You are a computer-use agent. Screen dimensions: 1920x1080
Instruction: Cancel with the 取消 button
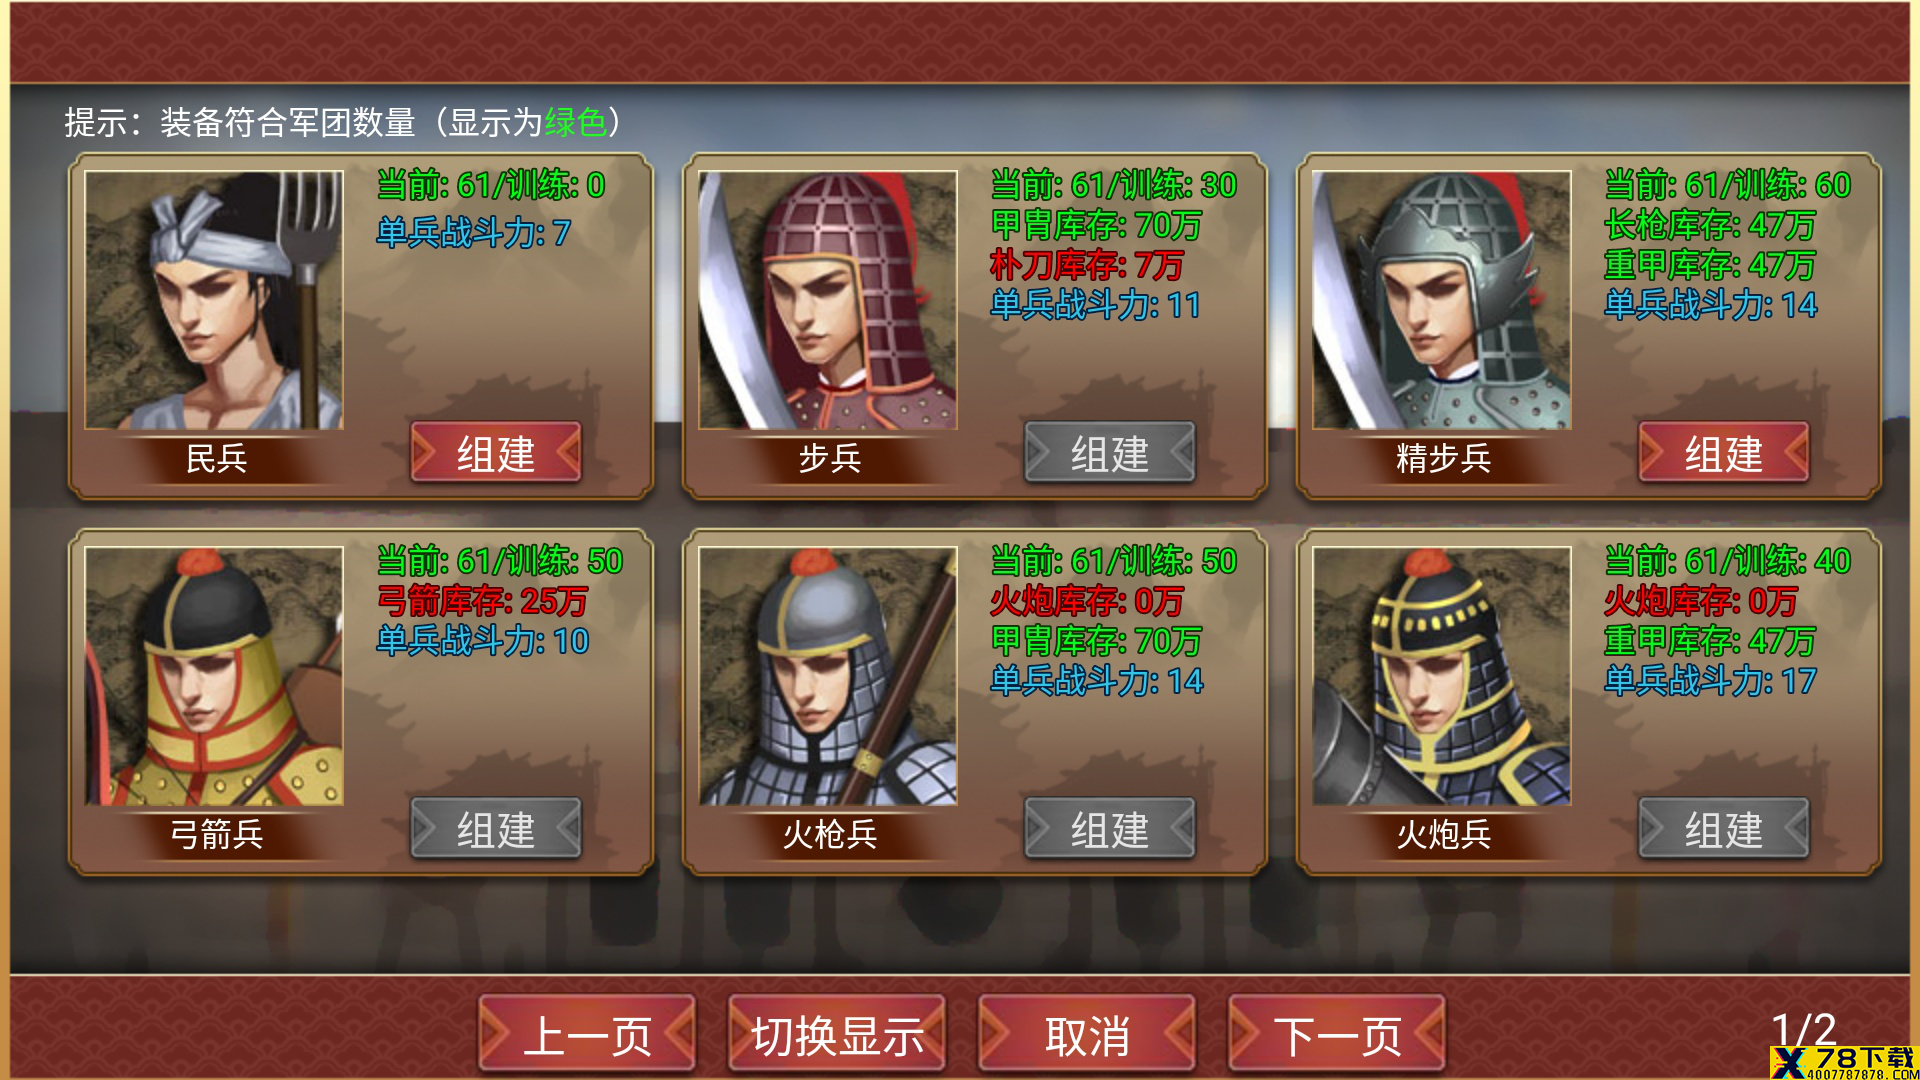click(x=1087, y=1034)
